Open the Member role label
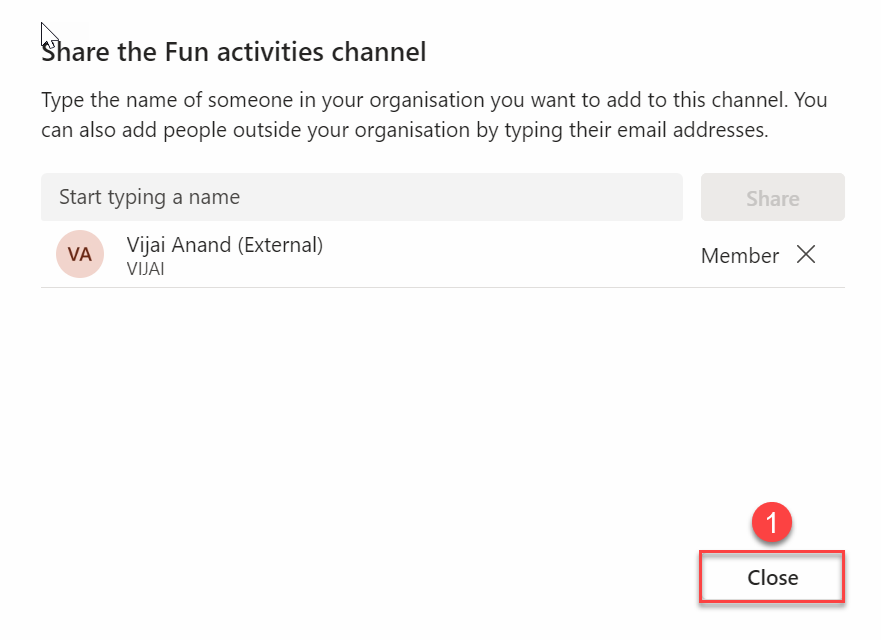This screenshot has width=881, height=640. pos(739,256)
